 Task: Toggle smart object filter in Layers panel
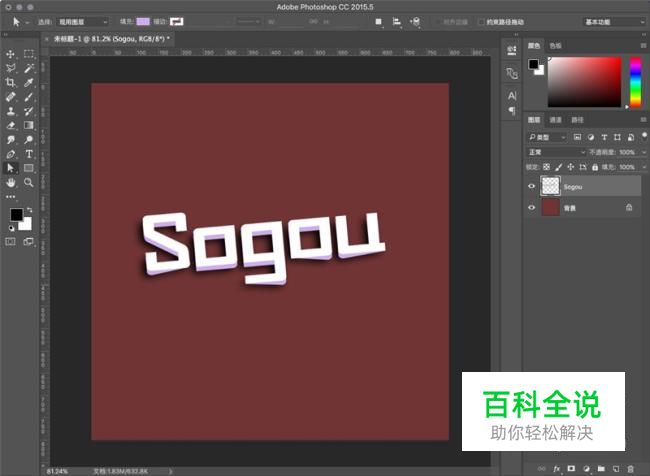click(631, 137)
